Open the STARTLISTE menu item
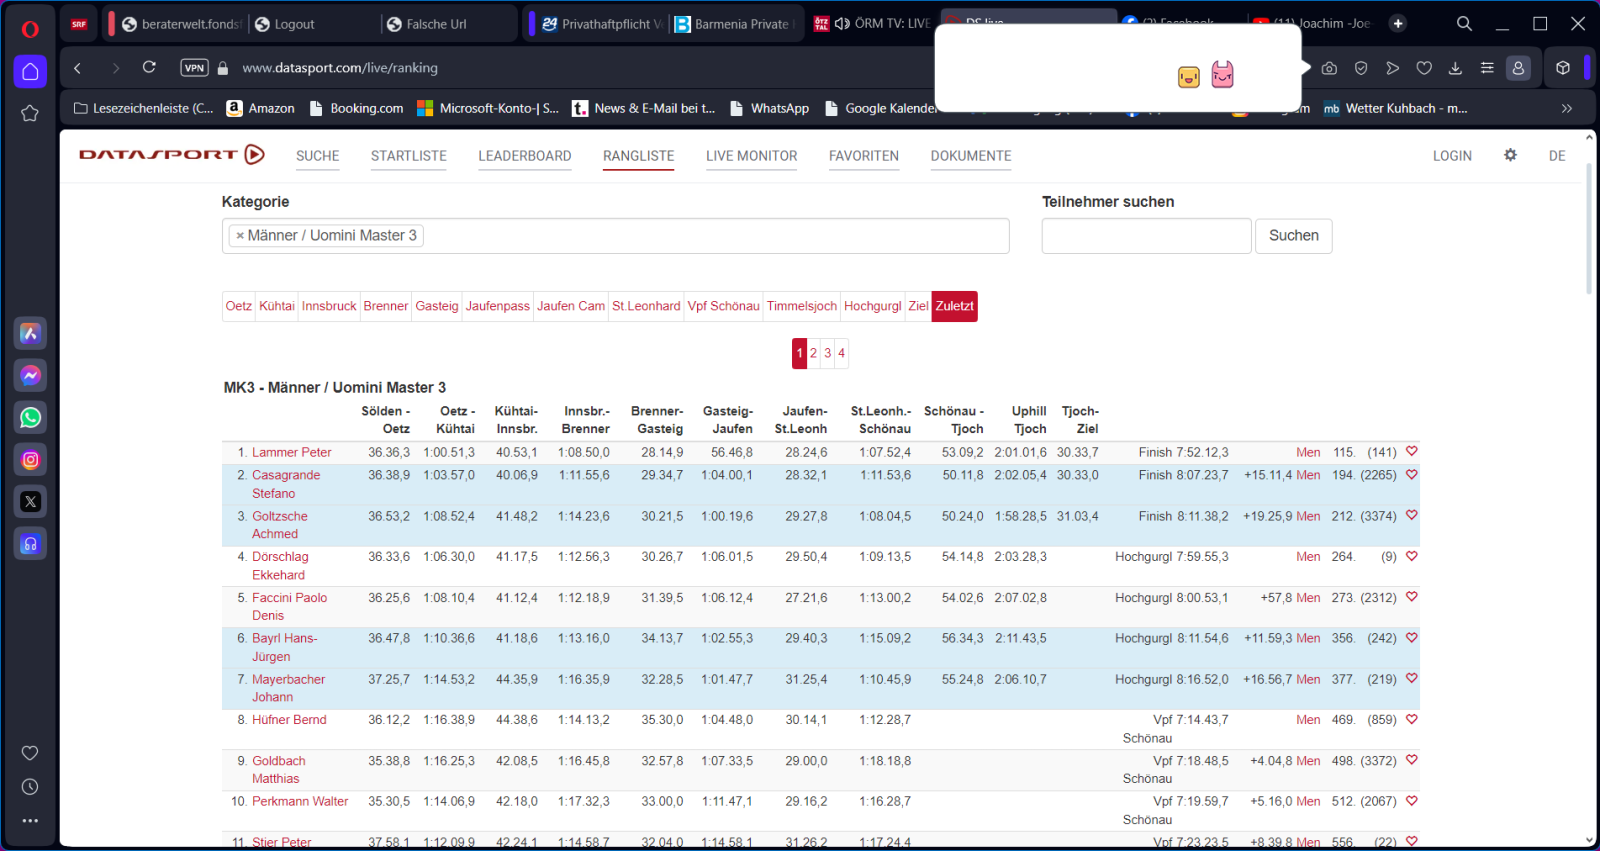The width and height of the screenshot is (1600, 851). pyautogui.click(x=409, y=156)
